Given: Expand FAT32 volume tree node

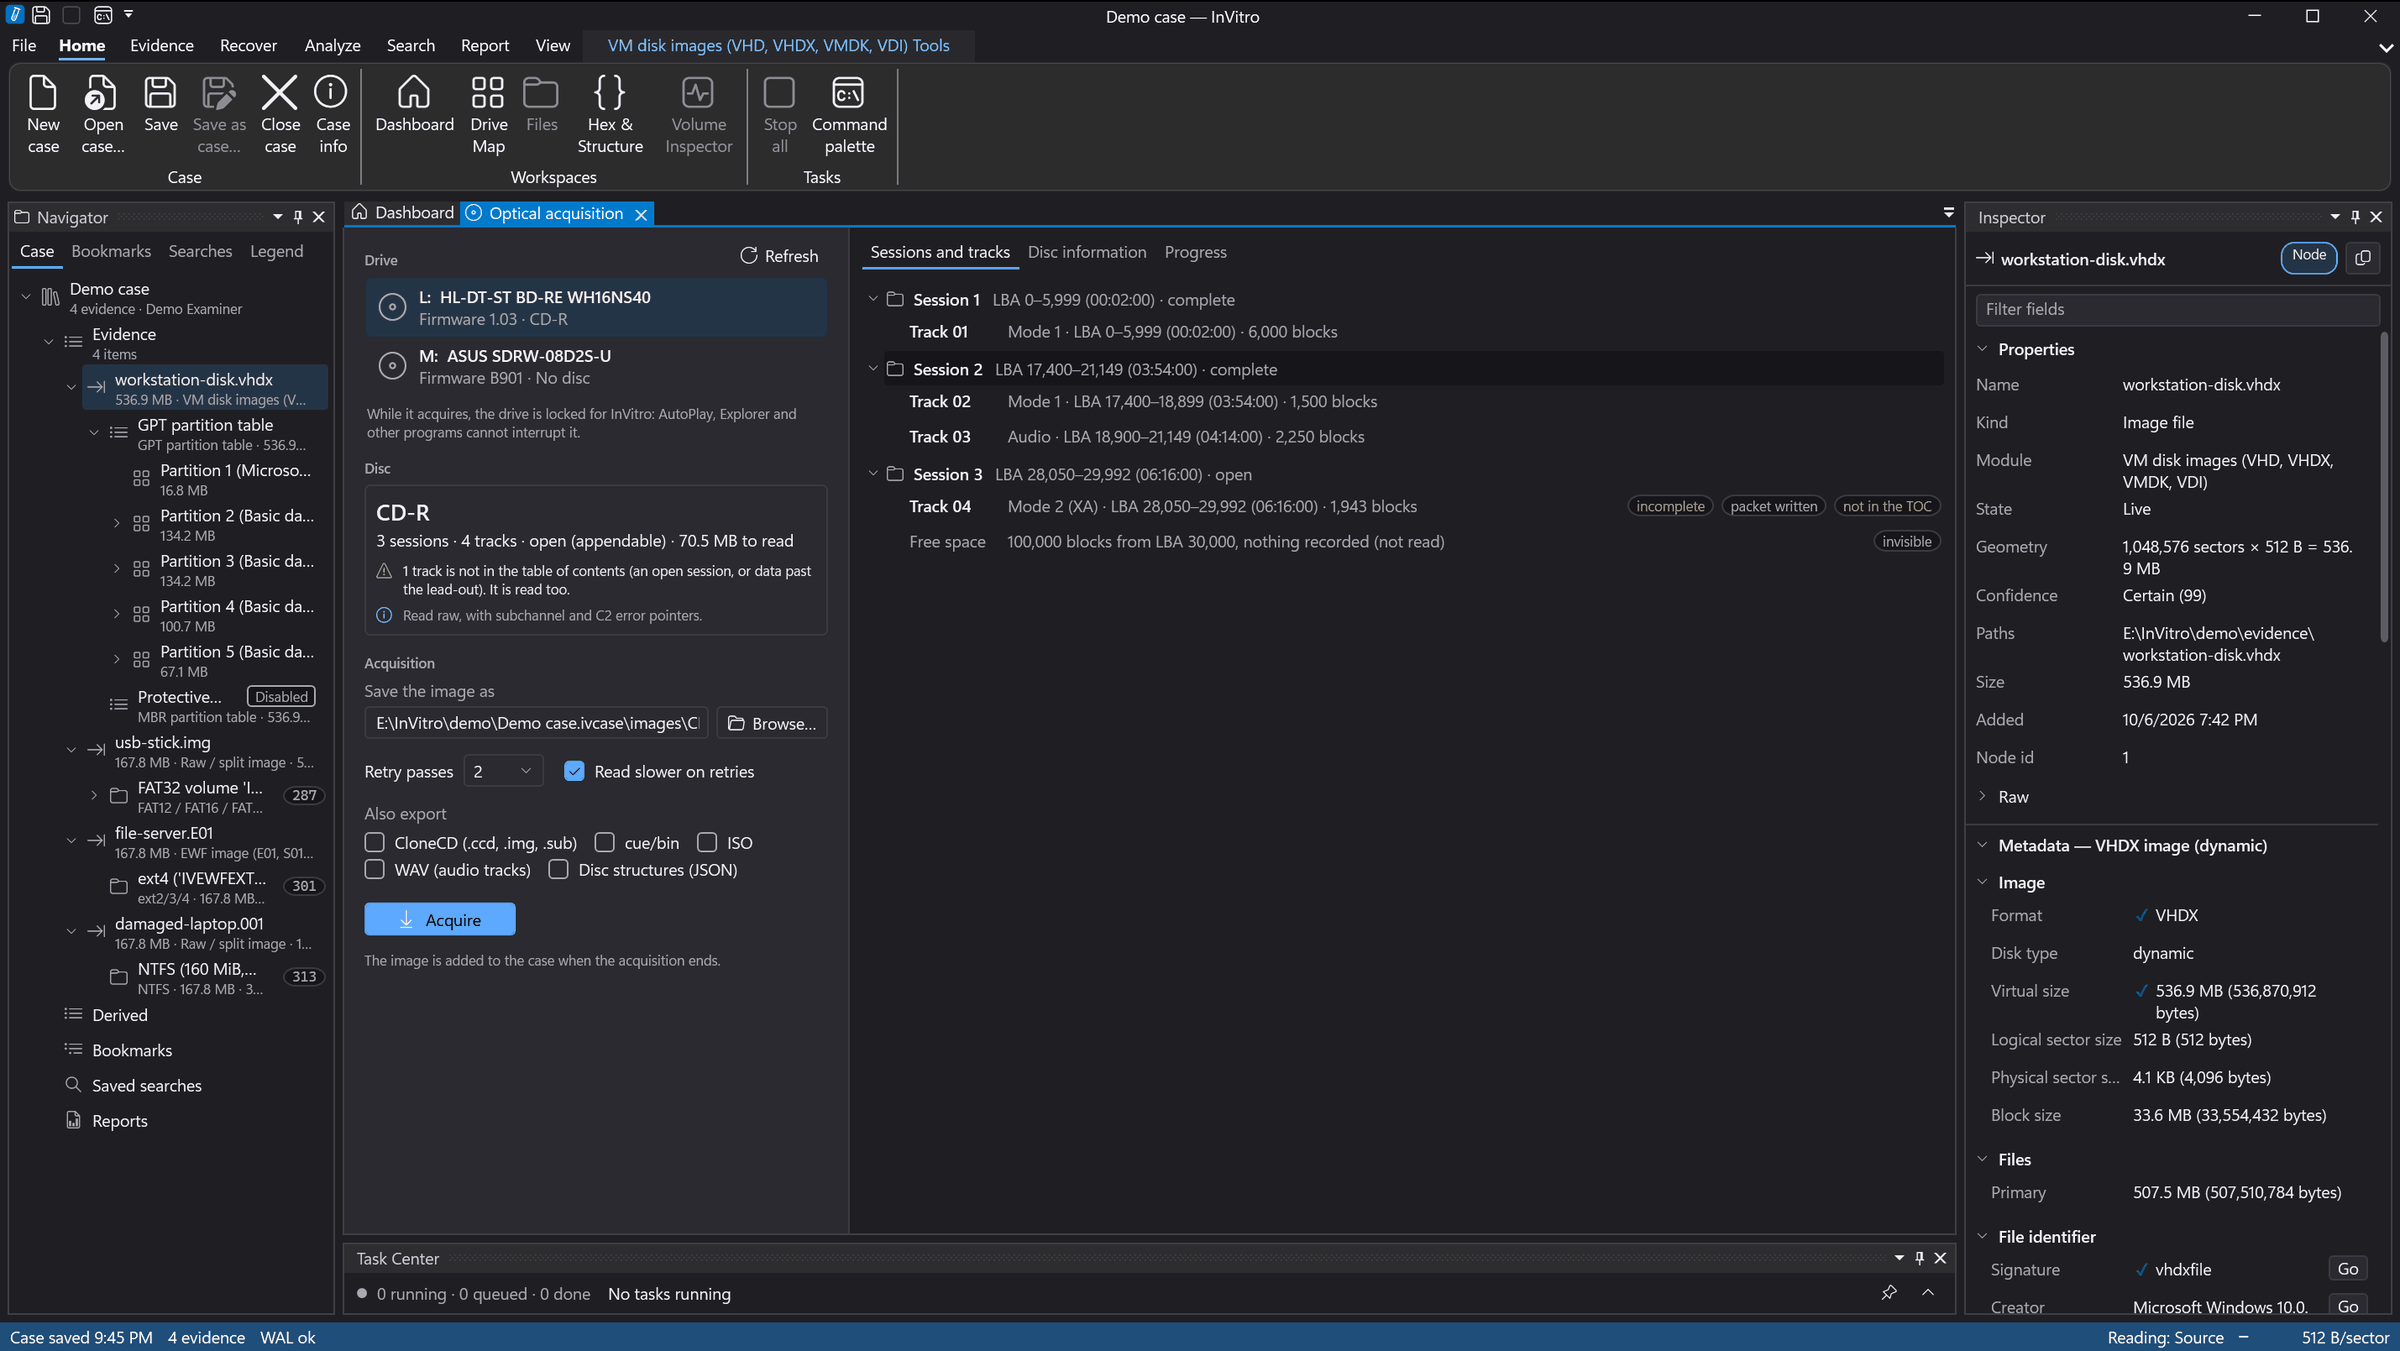Looking at the screenshot, I should [94, 795].
